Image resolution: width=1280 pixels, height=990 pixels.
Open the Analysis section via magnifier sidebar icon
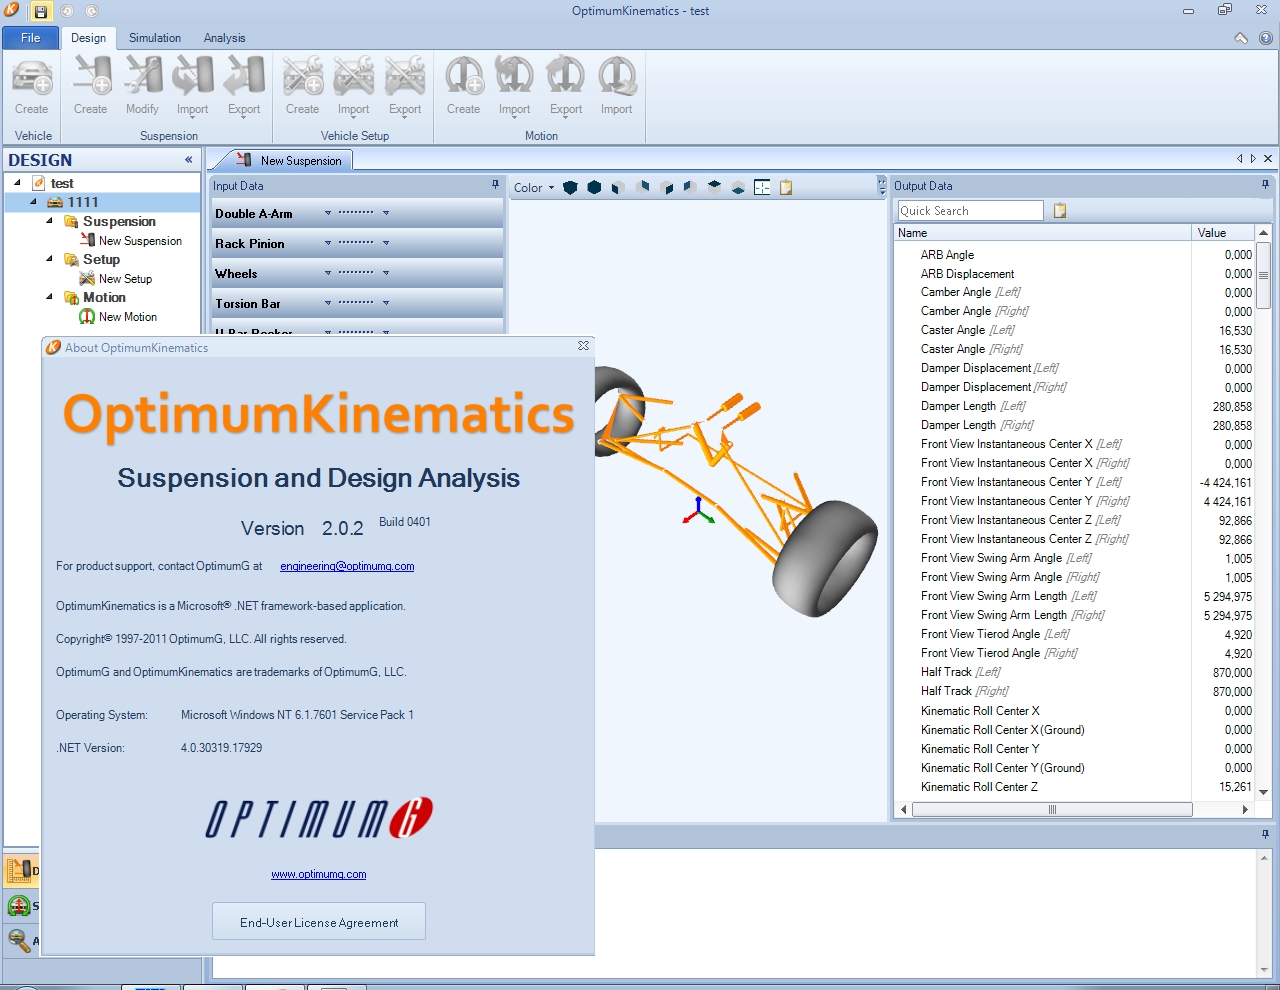(x=20, y=941)
